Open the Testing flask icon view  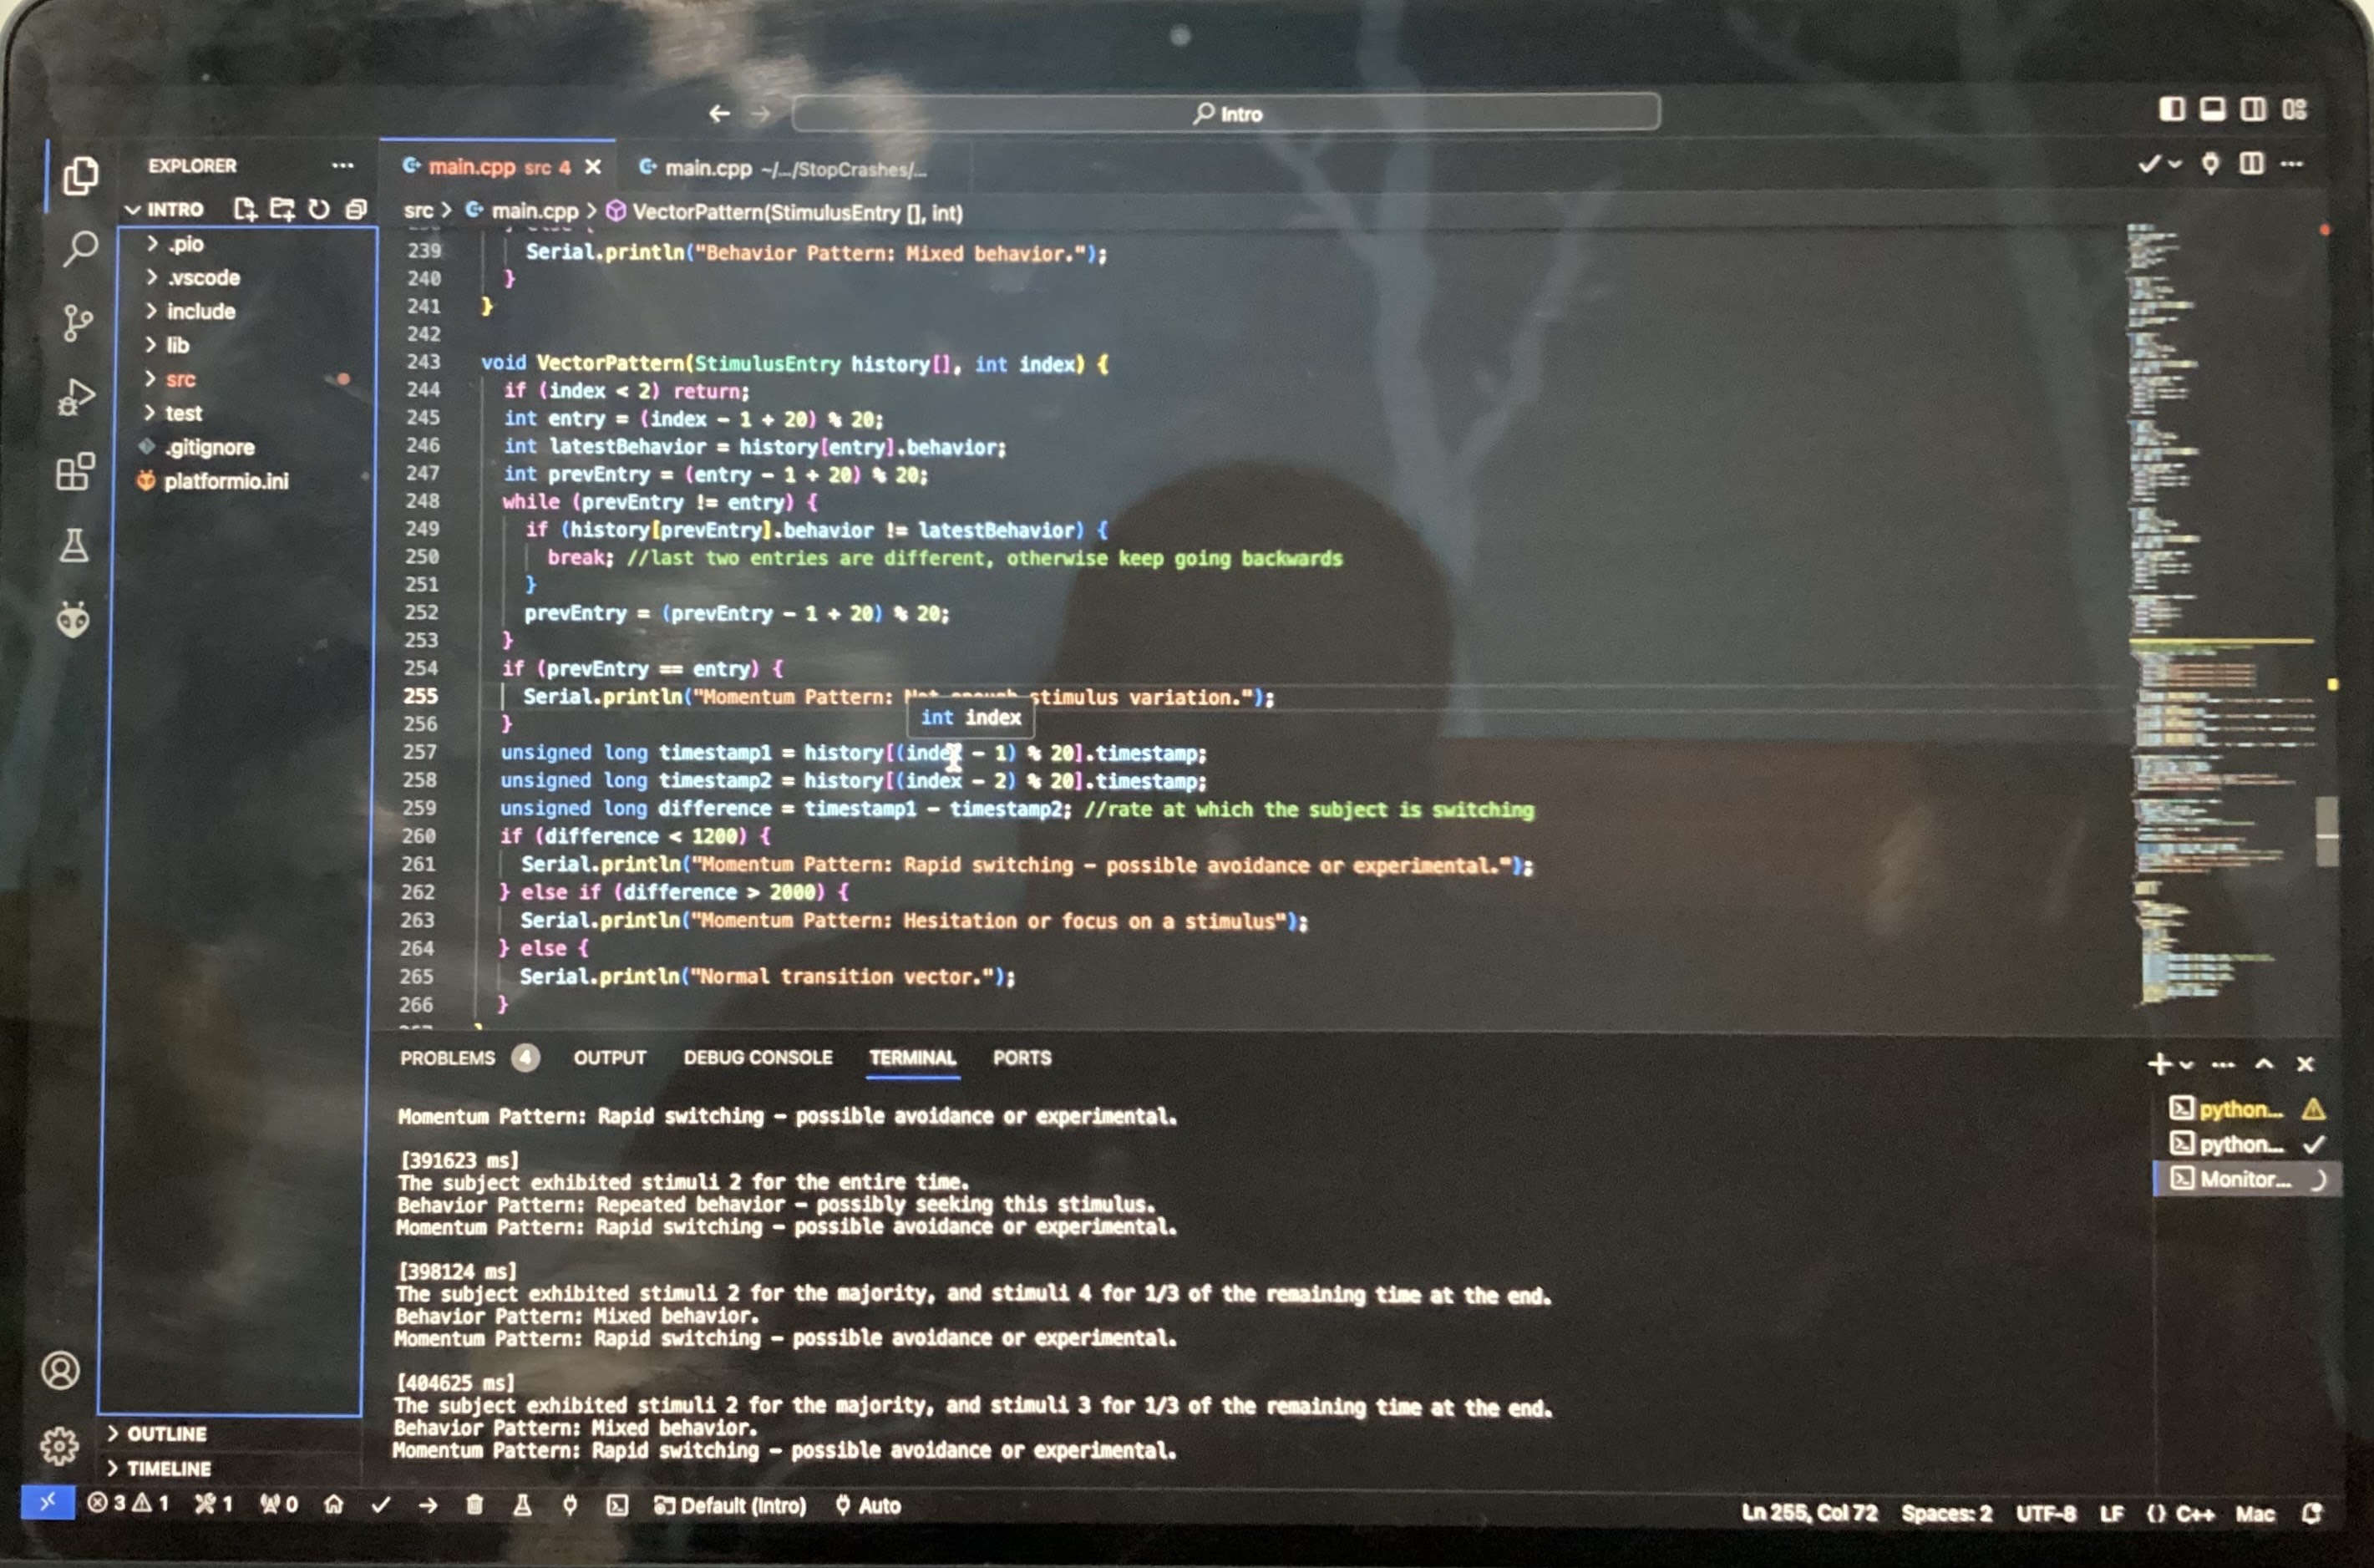[74, 546]
